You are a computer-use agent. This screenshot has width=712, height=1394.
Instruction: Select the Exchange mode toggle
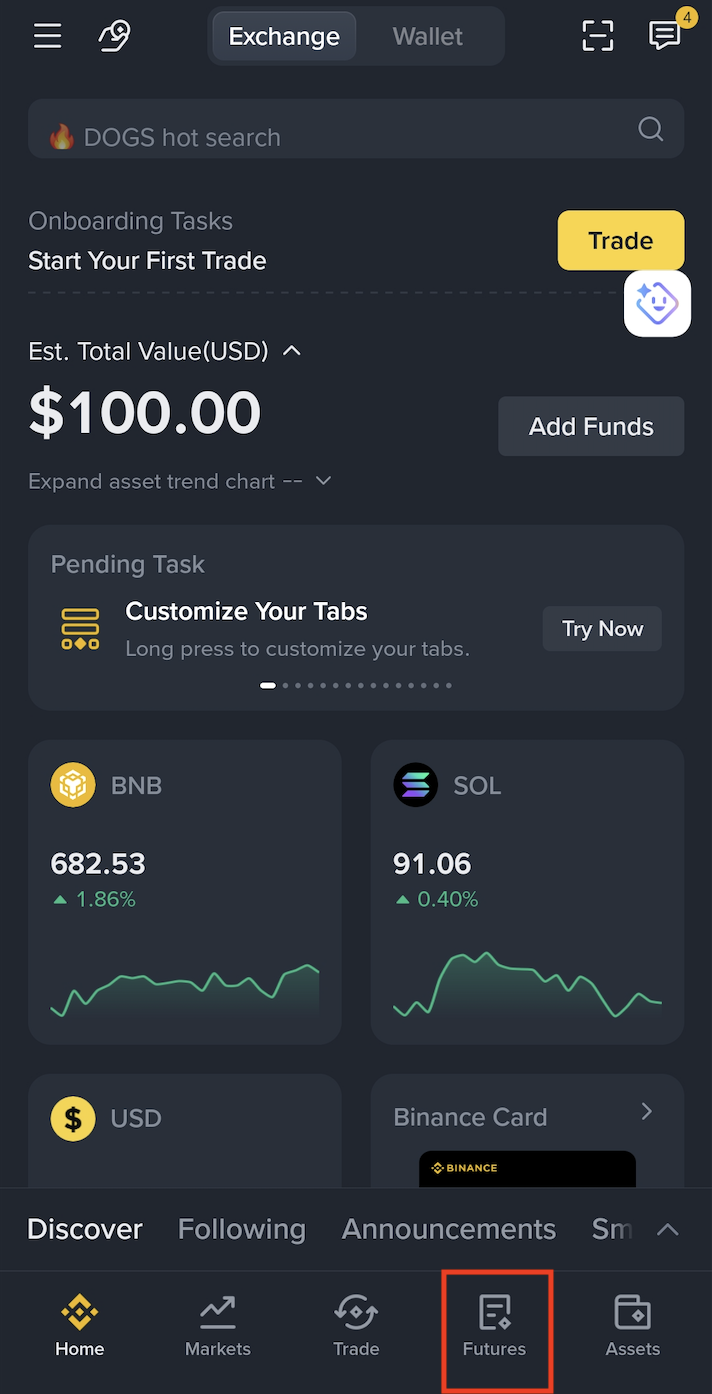[284, 37]
